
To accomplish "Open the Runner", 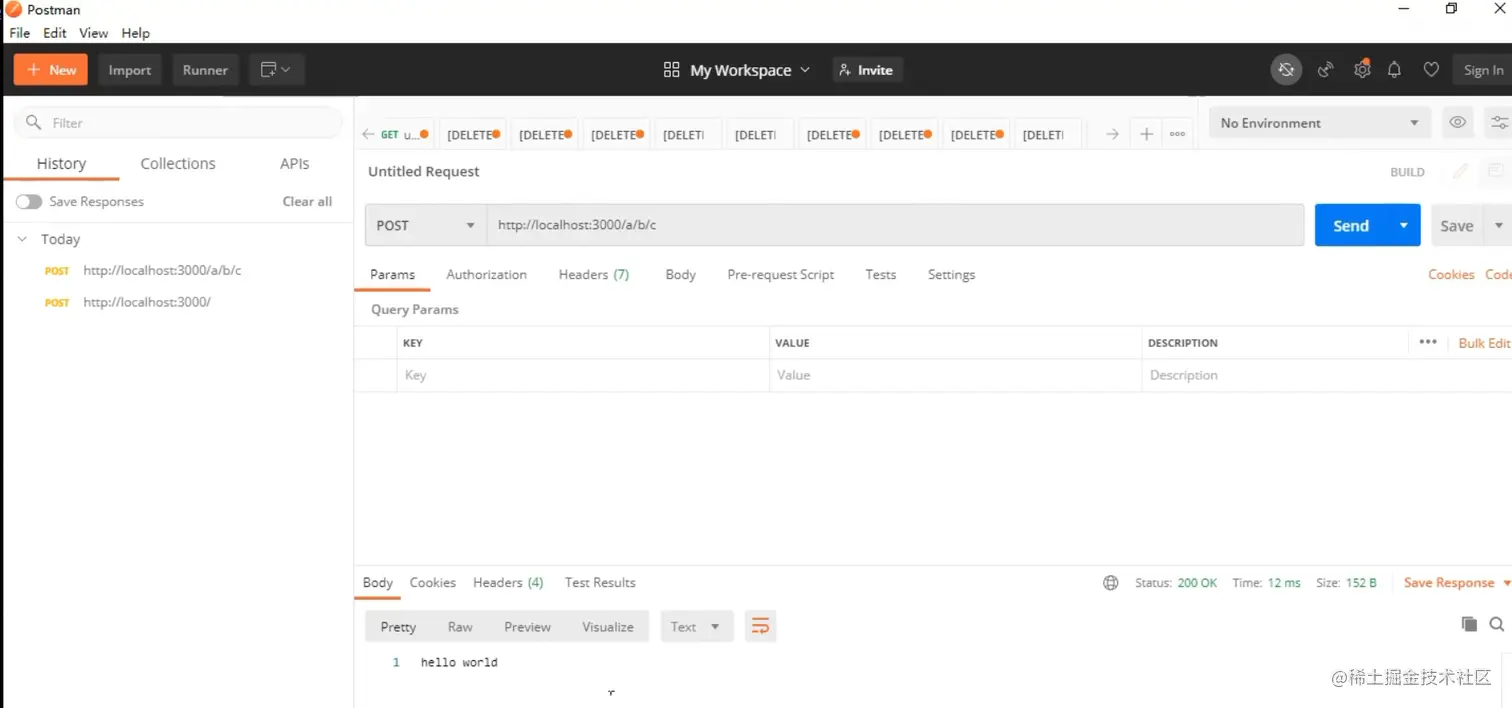I will point(205,70).
